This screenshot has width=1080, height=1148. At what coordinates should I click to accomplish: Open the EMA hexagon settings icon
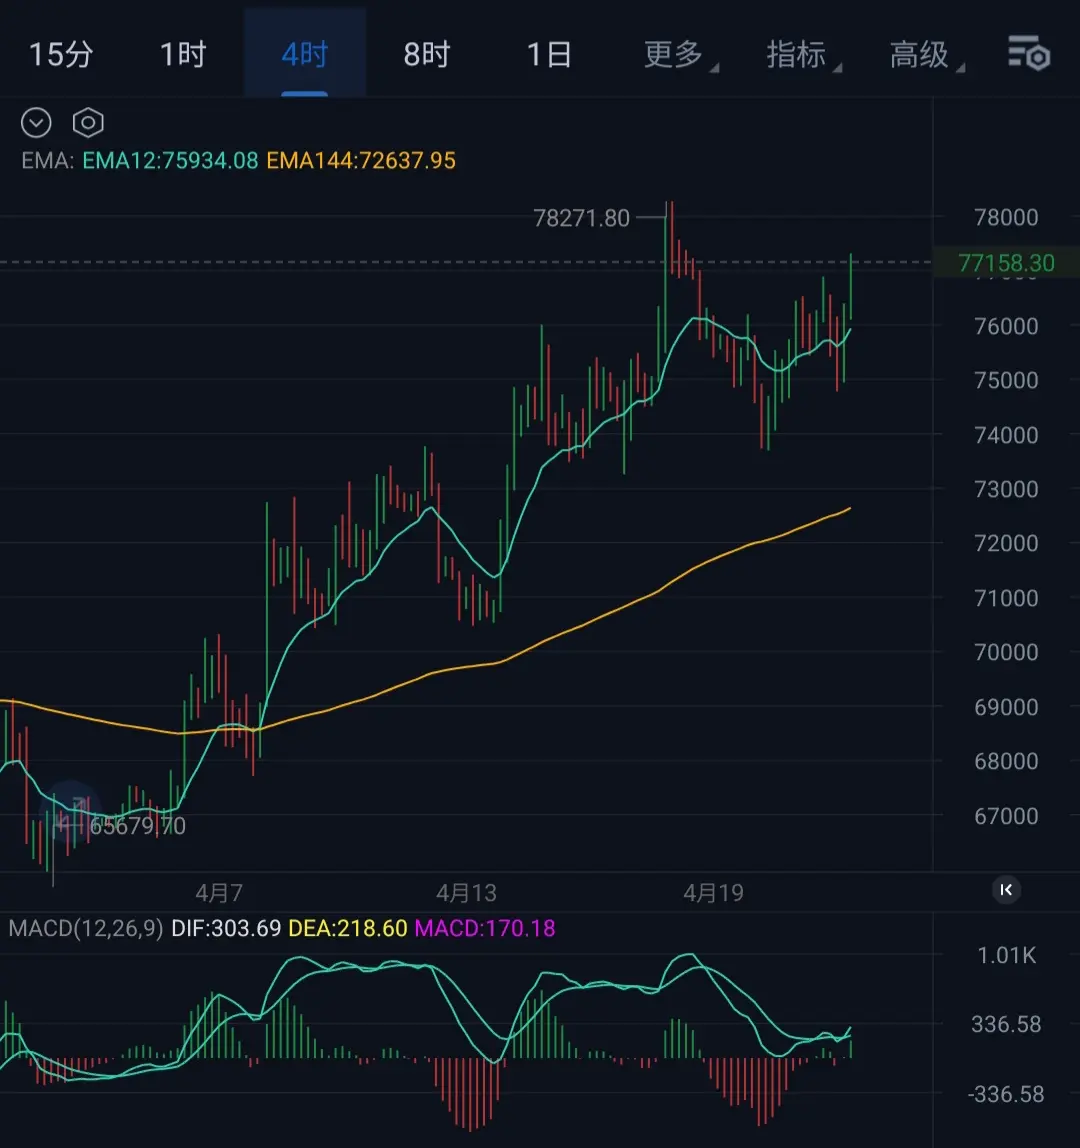(x=88, y=122)
